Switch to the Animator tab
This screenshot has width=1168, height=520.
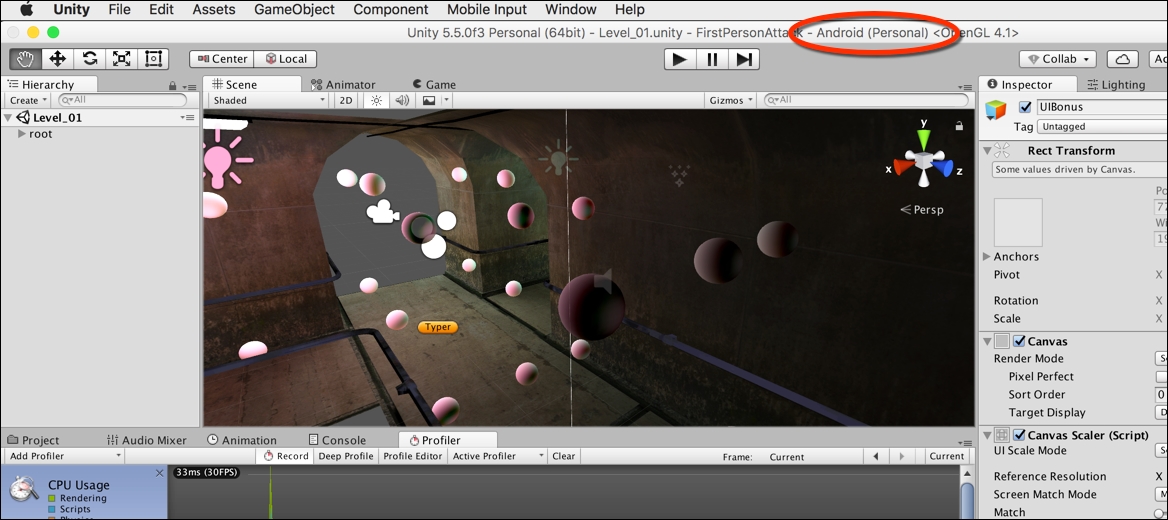[x=343, y=85]
